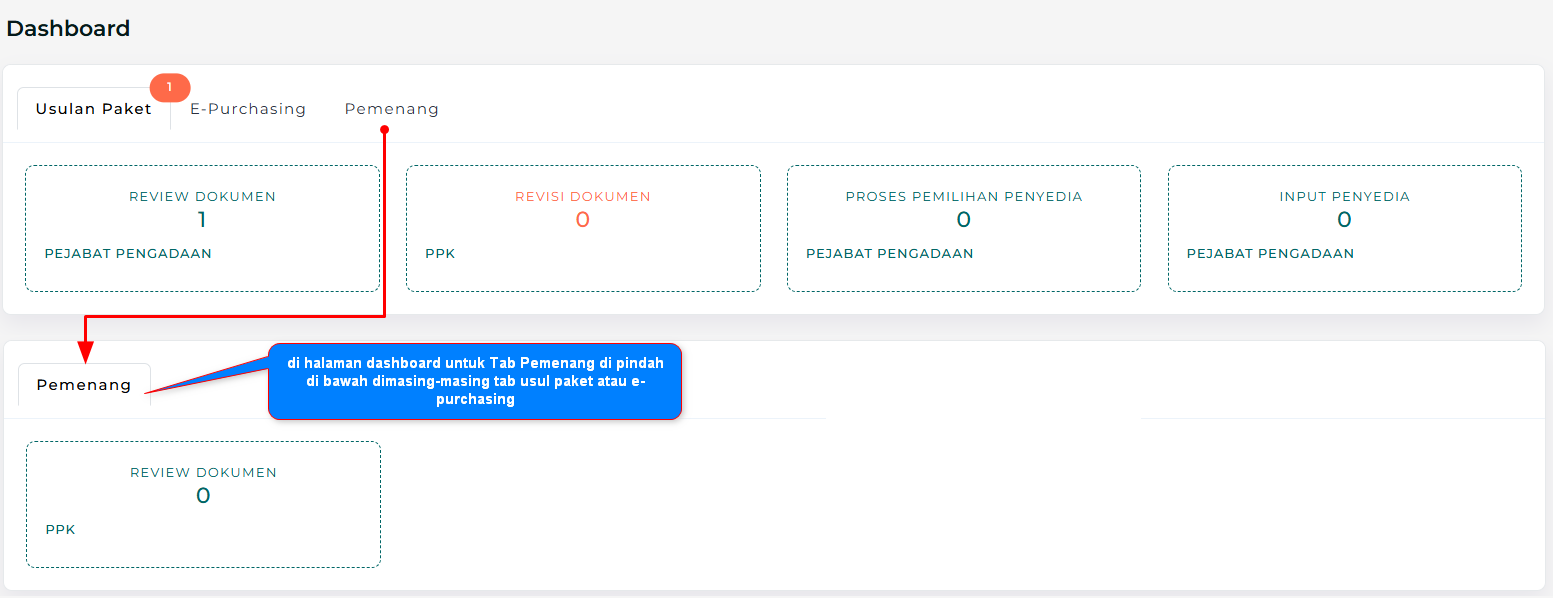
Task: Click the Proses Pemilihan Penyedia count 0
Action: [964, 220]
